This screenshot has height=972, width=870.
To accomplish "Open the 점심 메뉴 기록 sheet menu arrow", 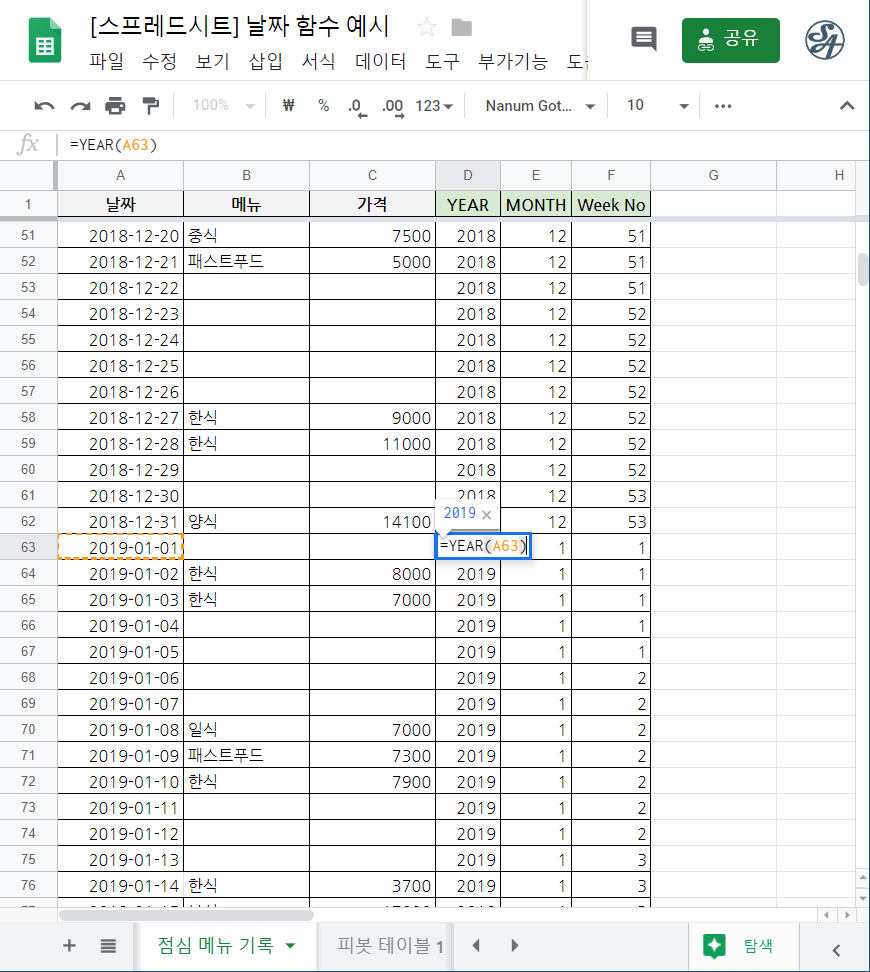I will tap(290, 945).
